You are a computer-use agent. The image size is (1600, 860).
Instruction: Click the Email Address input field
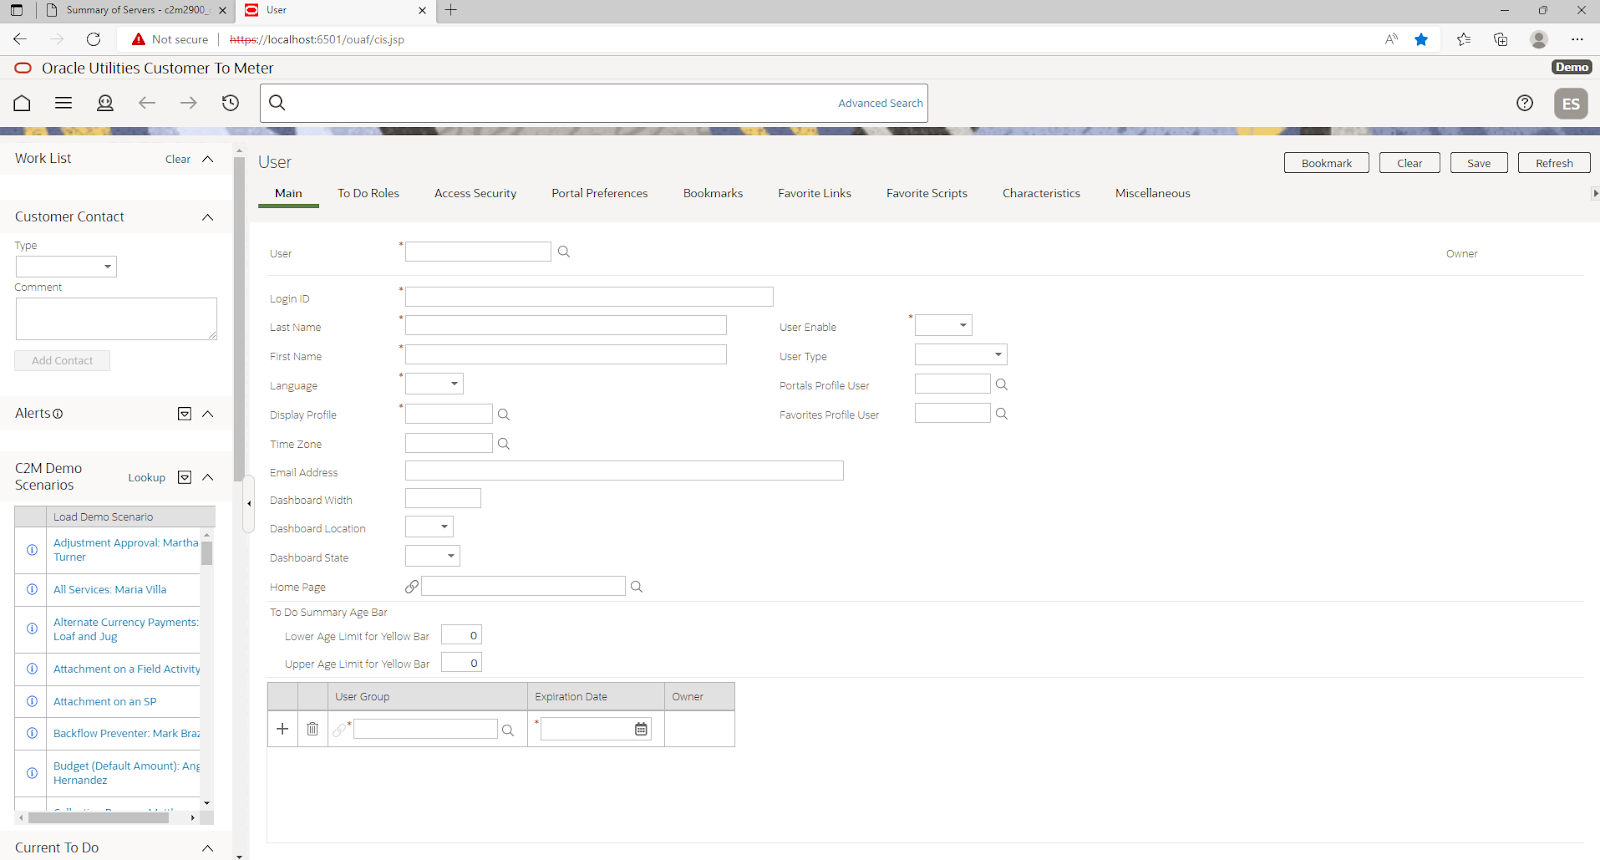pyautogui.click(x=624, y=471)
